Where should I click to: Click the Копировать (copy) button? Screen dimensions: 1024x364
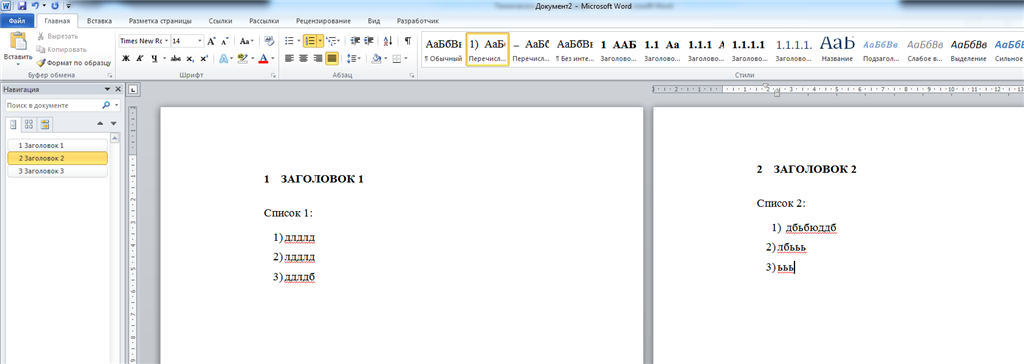[x=61, y=50]
